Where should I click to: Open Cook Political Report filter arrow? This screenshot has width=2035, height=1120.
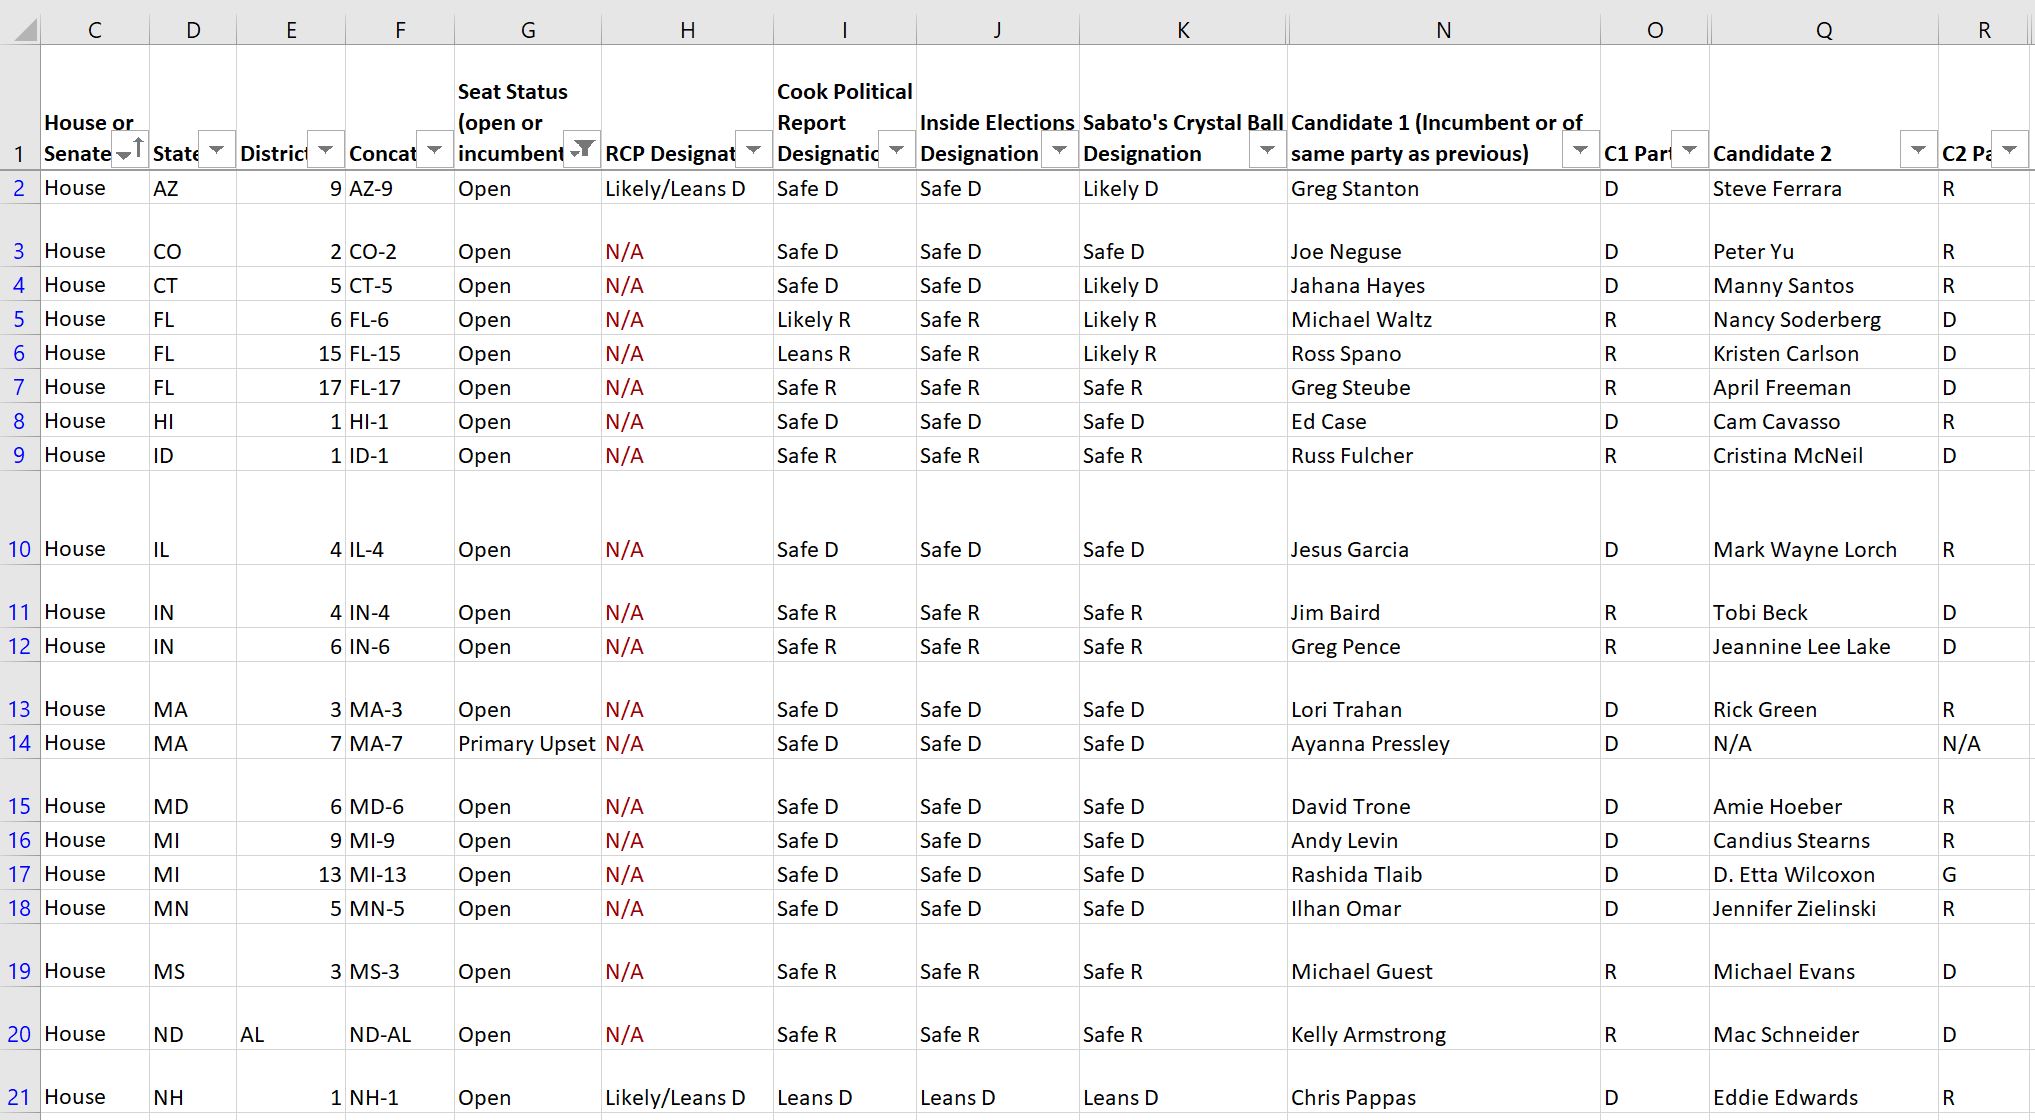click(x=897, y=151)
